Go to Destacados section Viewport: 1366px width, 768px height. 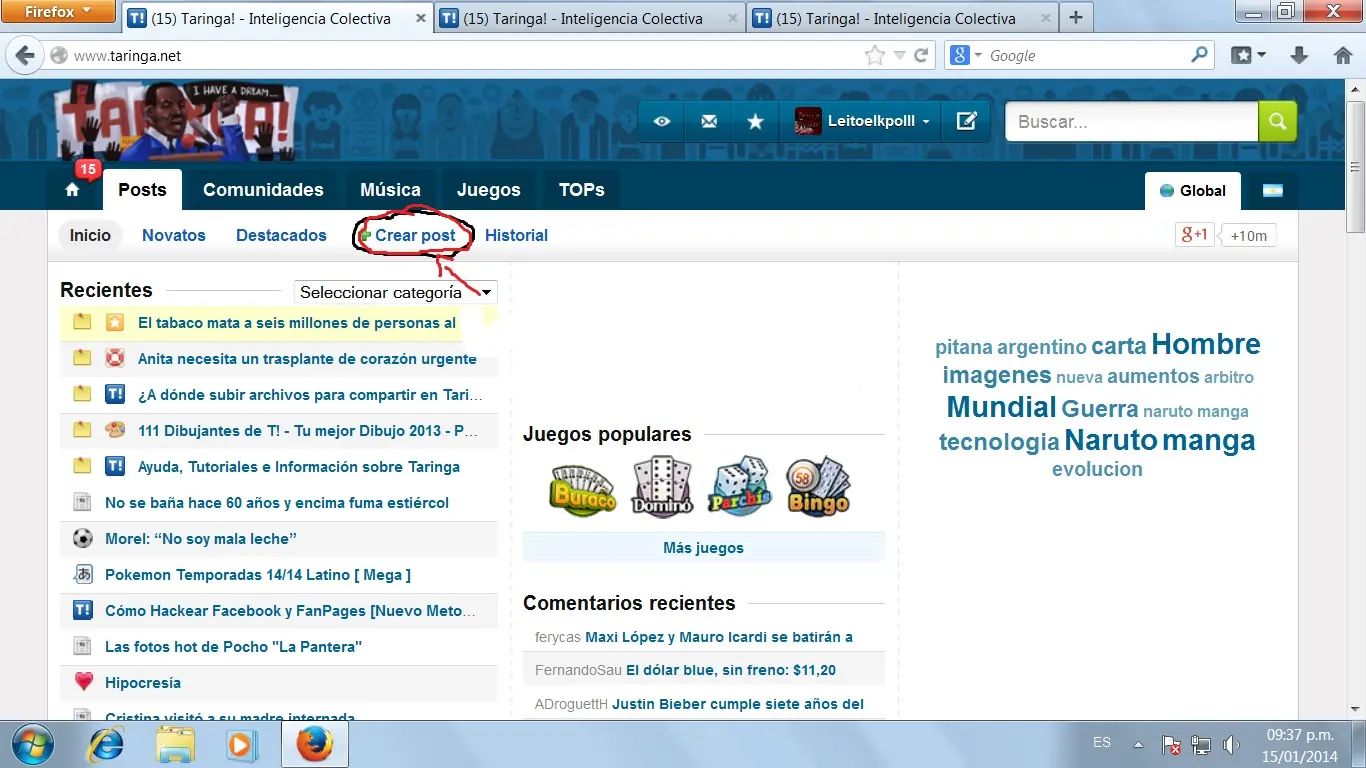coord(281,235)
